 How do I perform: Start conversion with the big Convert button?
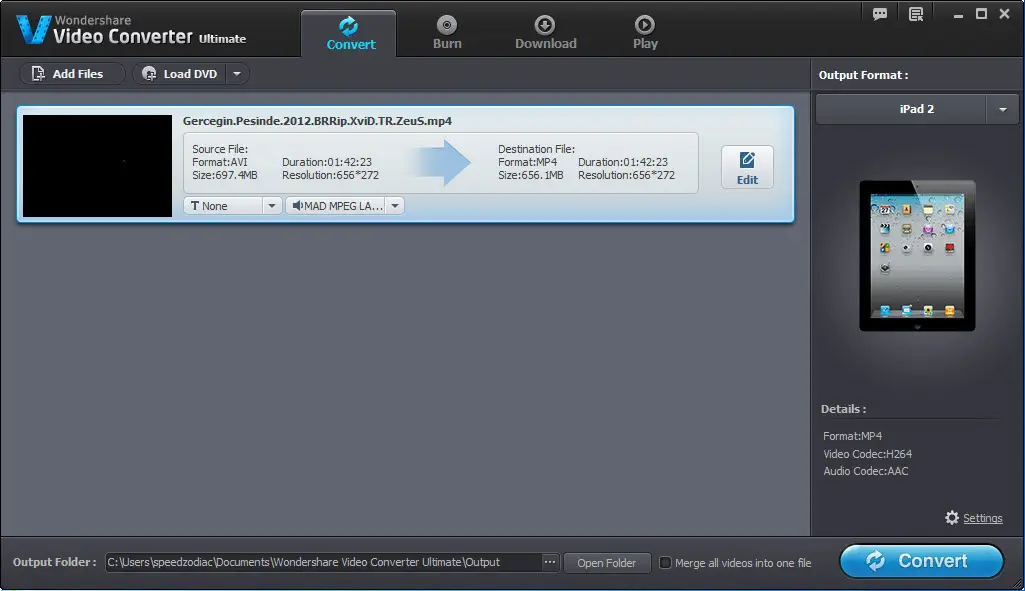[921, 561]
